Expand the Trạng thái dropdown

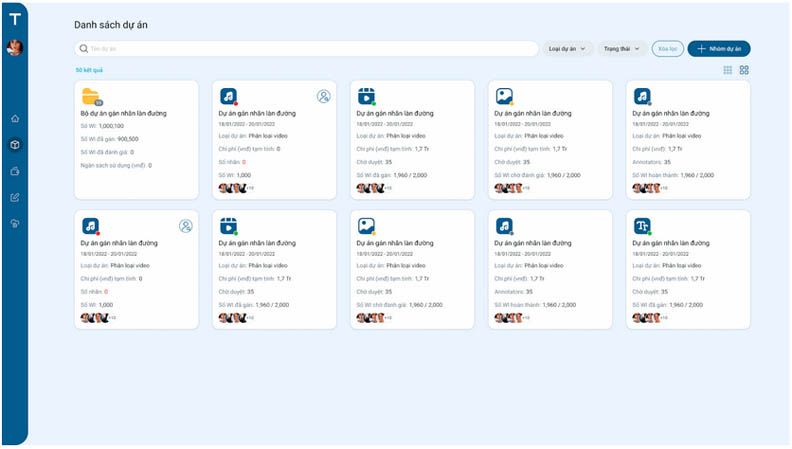point(622,48)
